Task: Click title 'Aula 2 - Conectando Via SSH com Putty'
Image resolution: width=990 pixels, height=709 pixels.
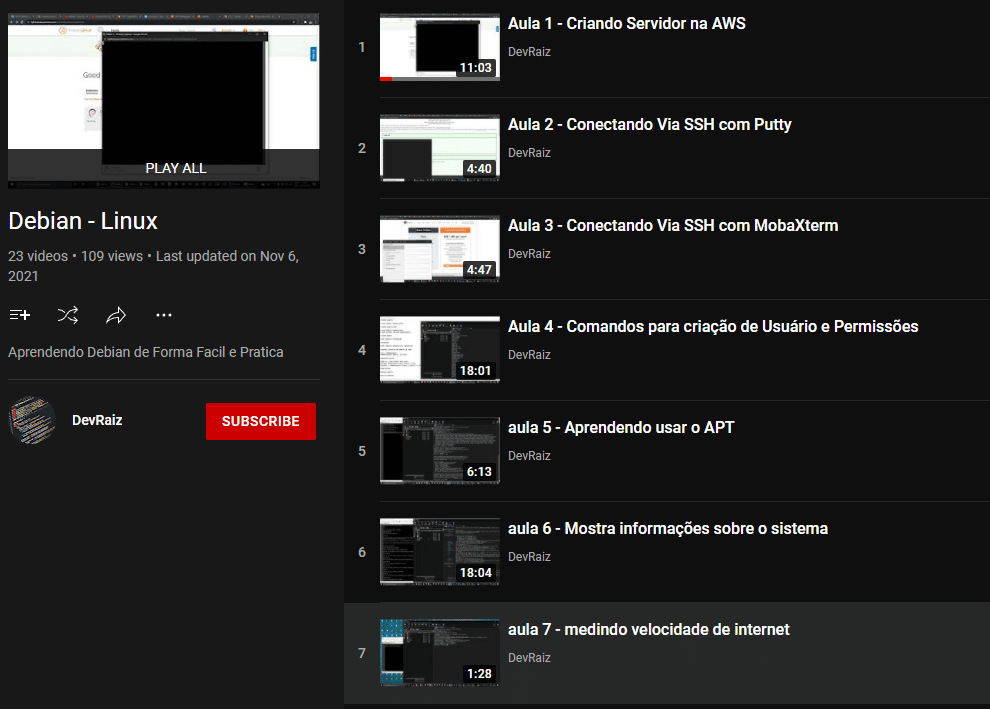Action: click(649, 125)
